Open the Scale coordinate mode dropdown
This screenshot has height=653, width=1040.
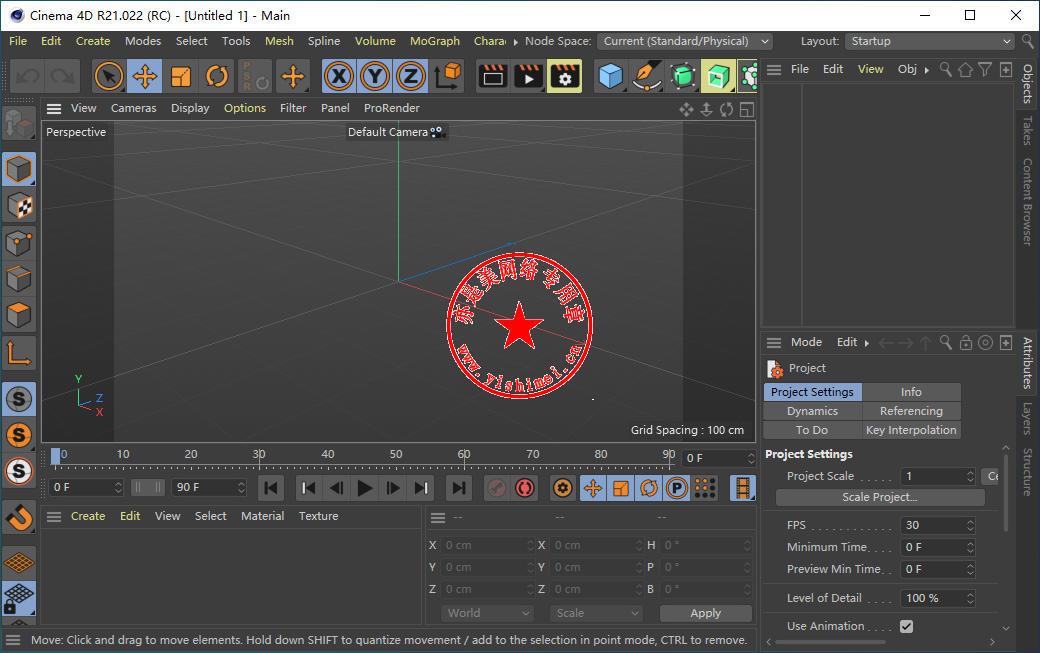tap(596, 613)
